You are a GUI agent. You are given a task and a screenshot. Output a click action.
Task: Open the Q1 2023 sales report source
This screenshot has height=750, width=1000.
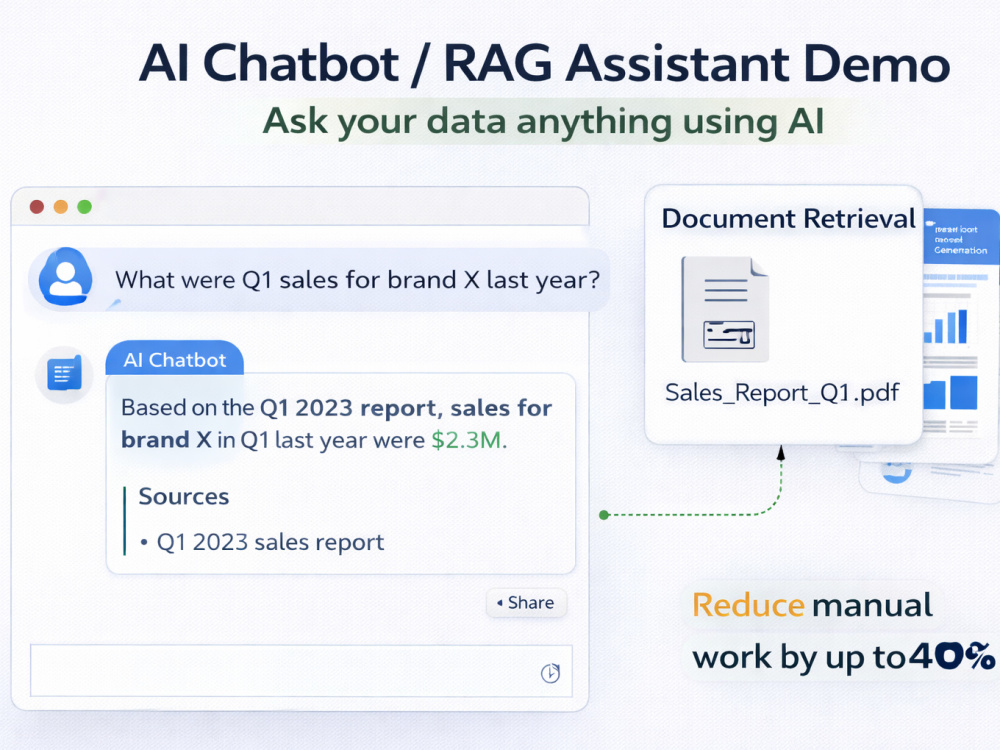coord(270,542)
